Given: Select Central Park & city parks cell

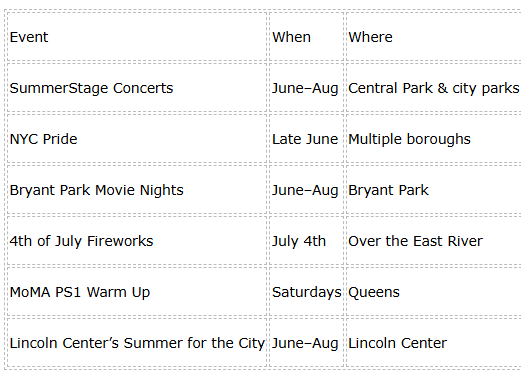Looking at the screenshot, I should coord(434,88).
